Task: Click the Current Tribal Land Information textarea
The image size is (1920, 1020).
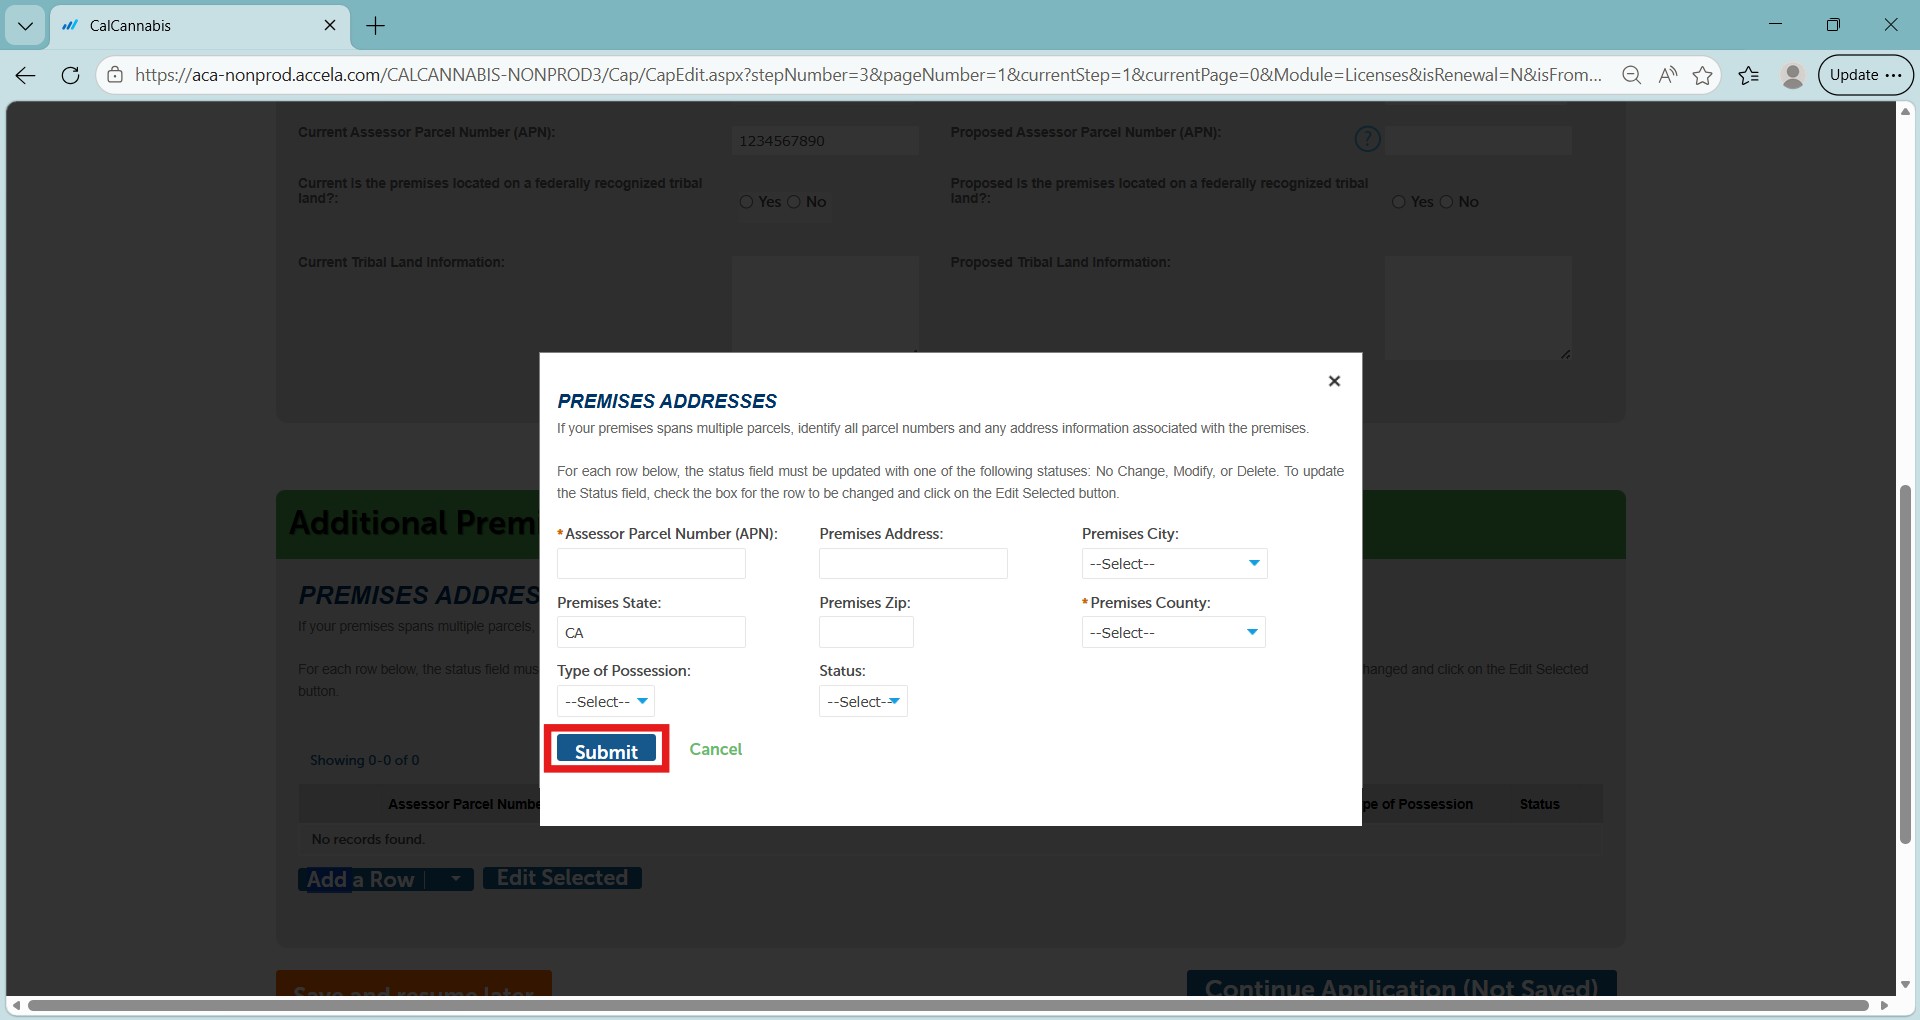Action: pyautogui.click(x=825, y=304)
